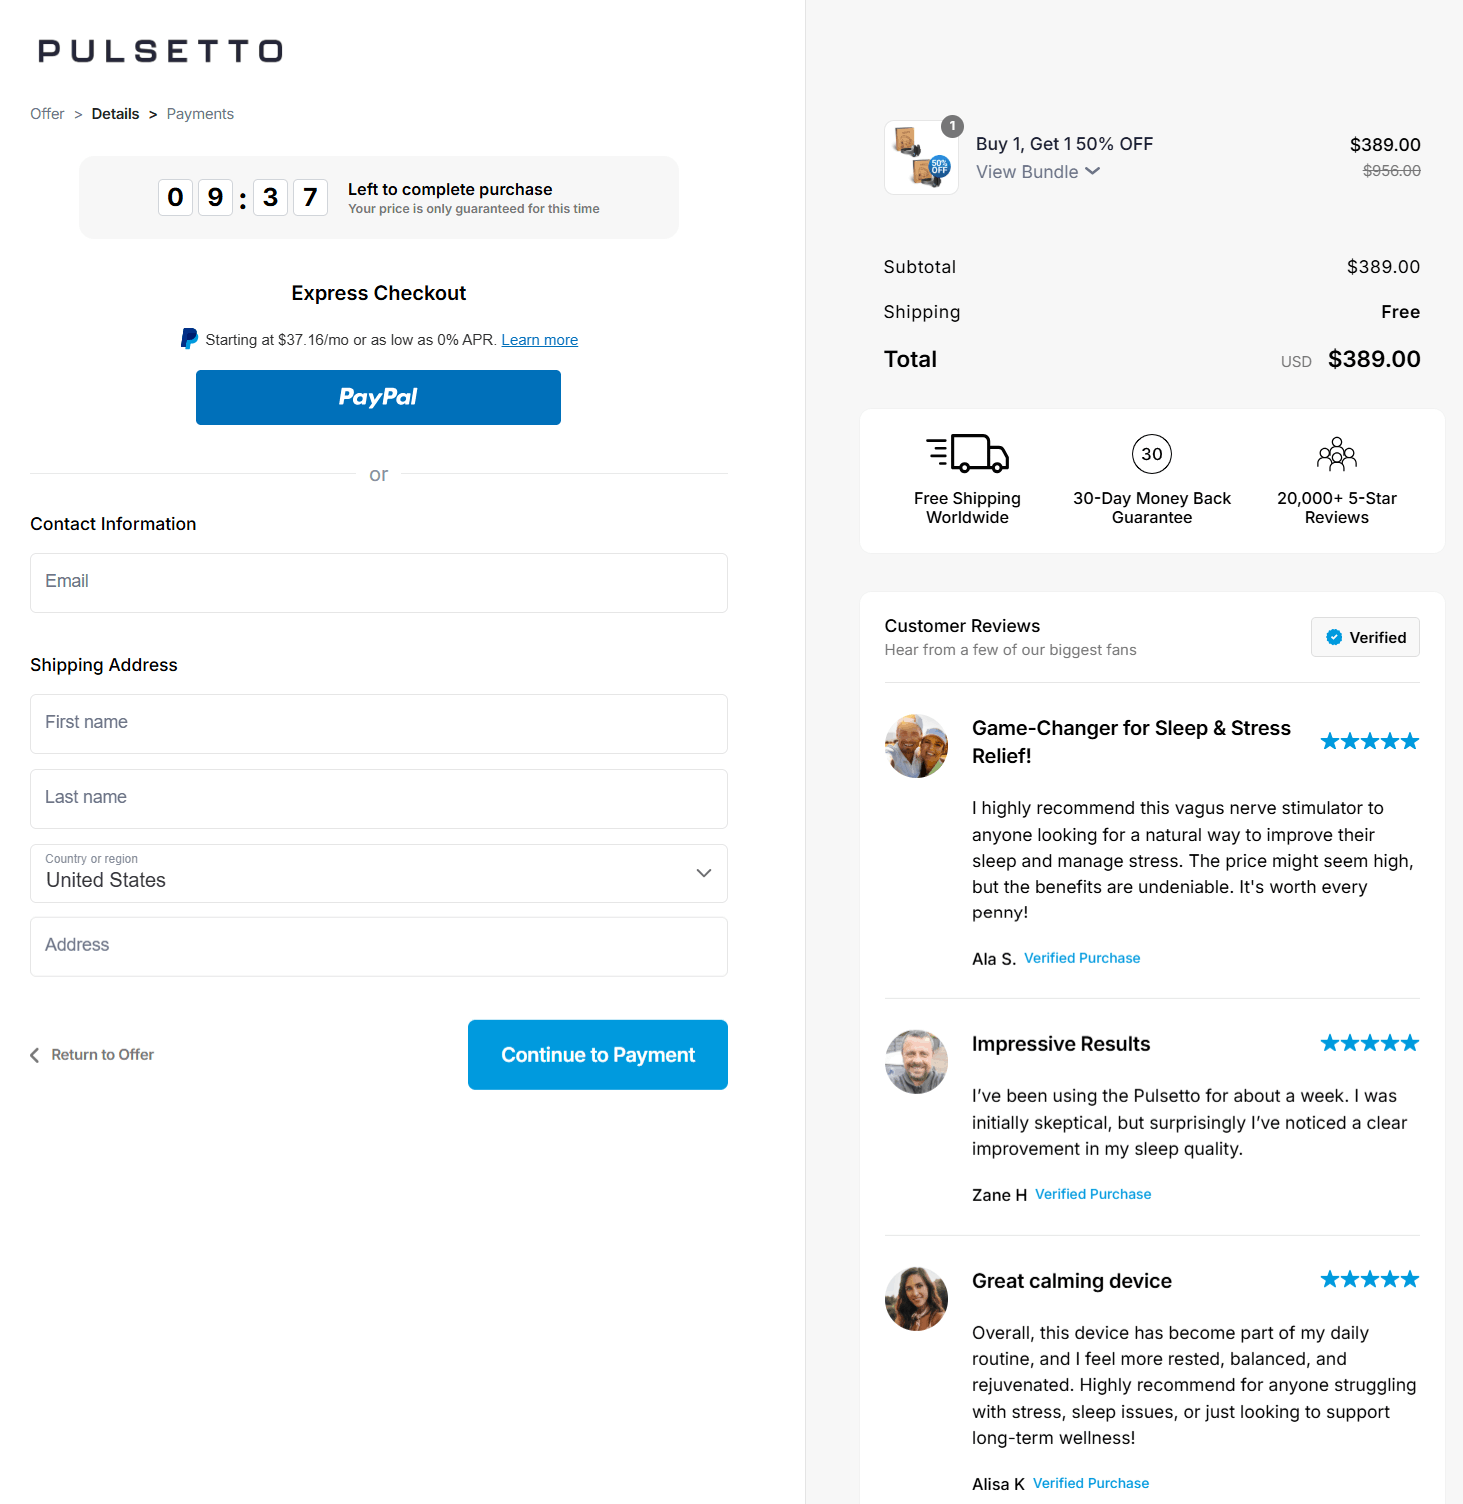Screen dimensions: 1463x1504
Task: Click the Verified badge in Customer Reviews
Action: click(1364, 637)
